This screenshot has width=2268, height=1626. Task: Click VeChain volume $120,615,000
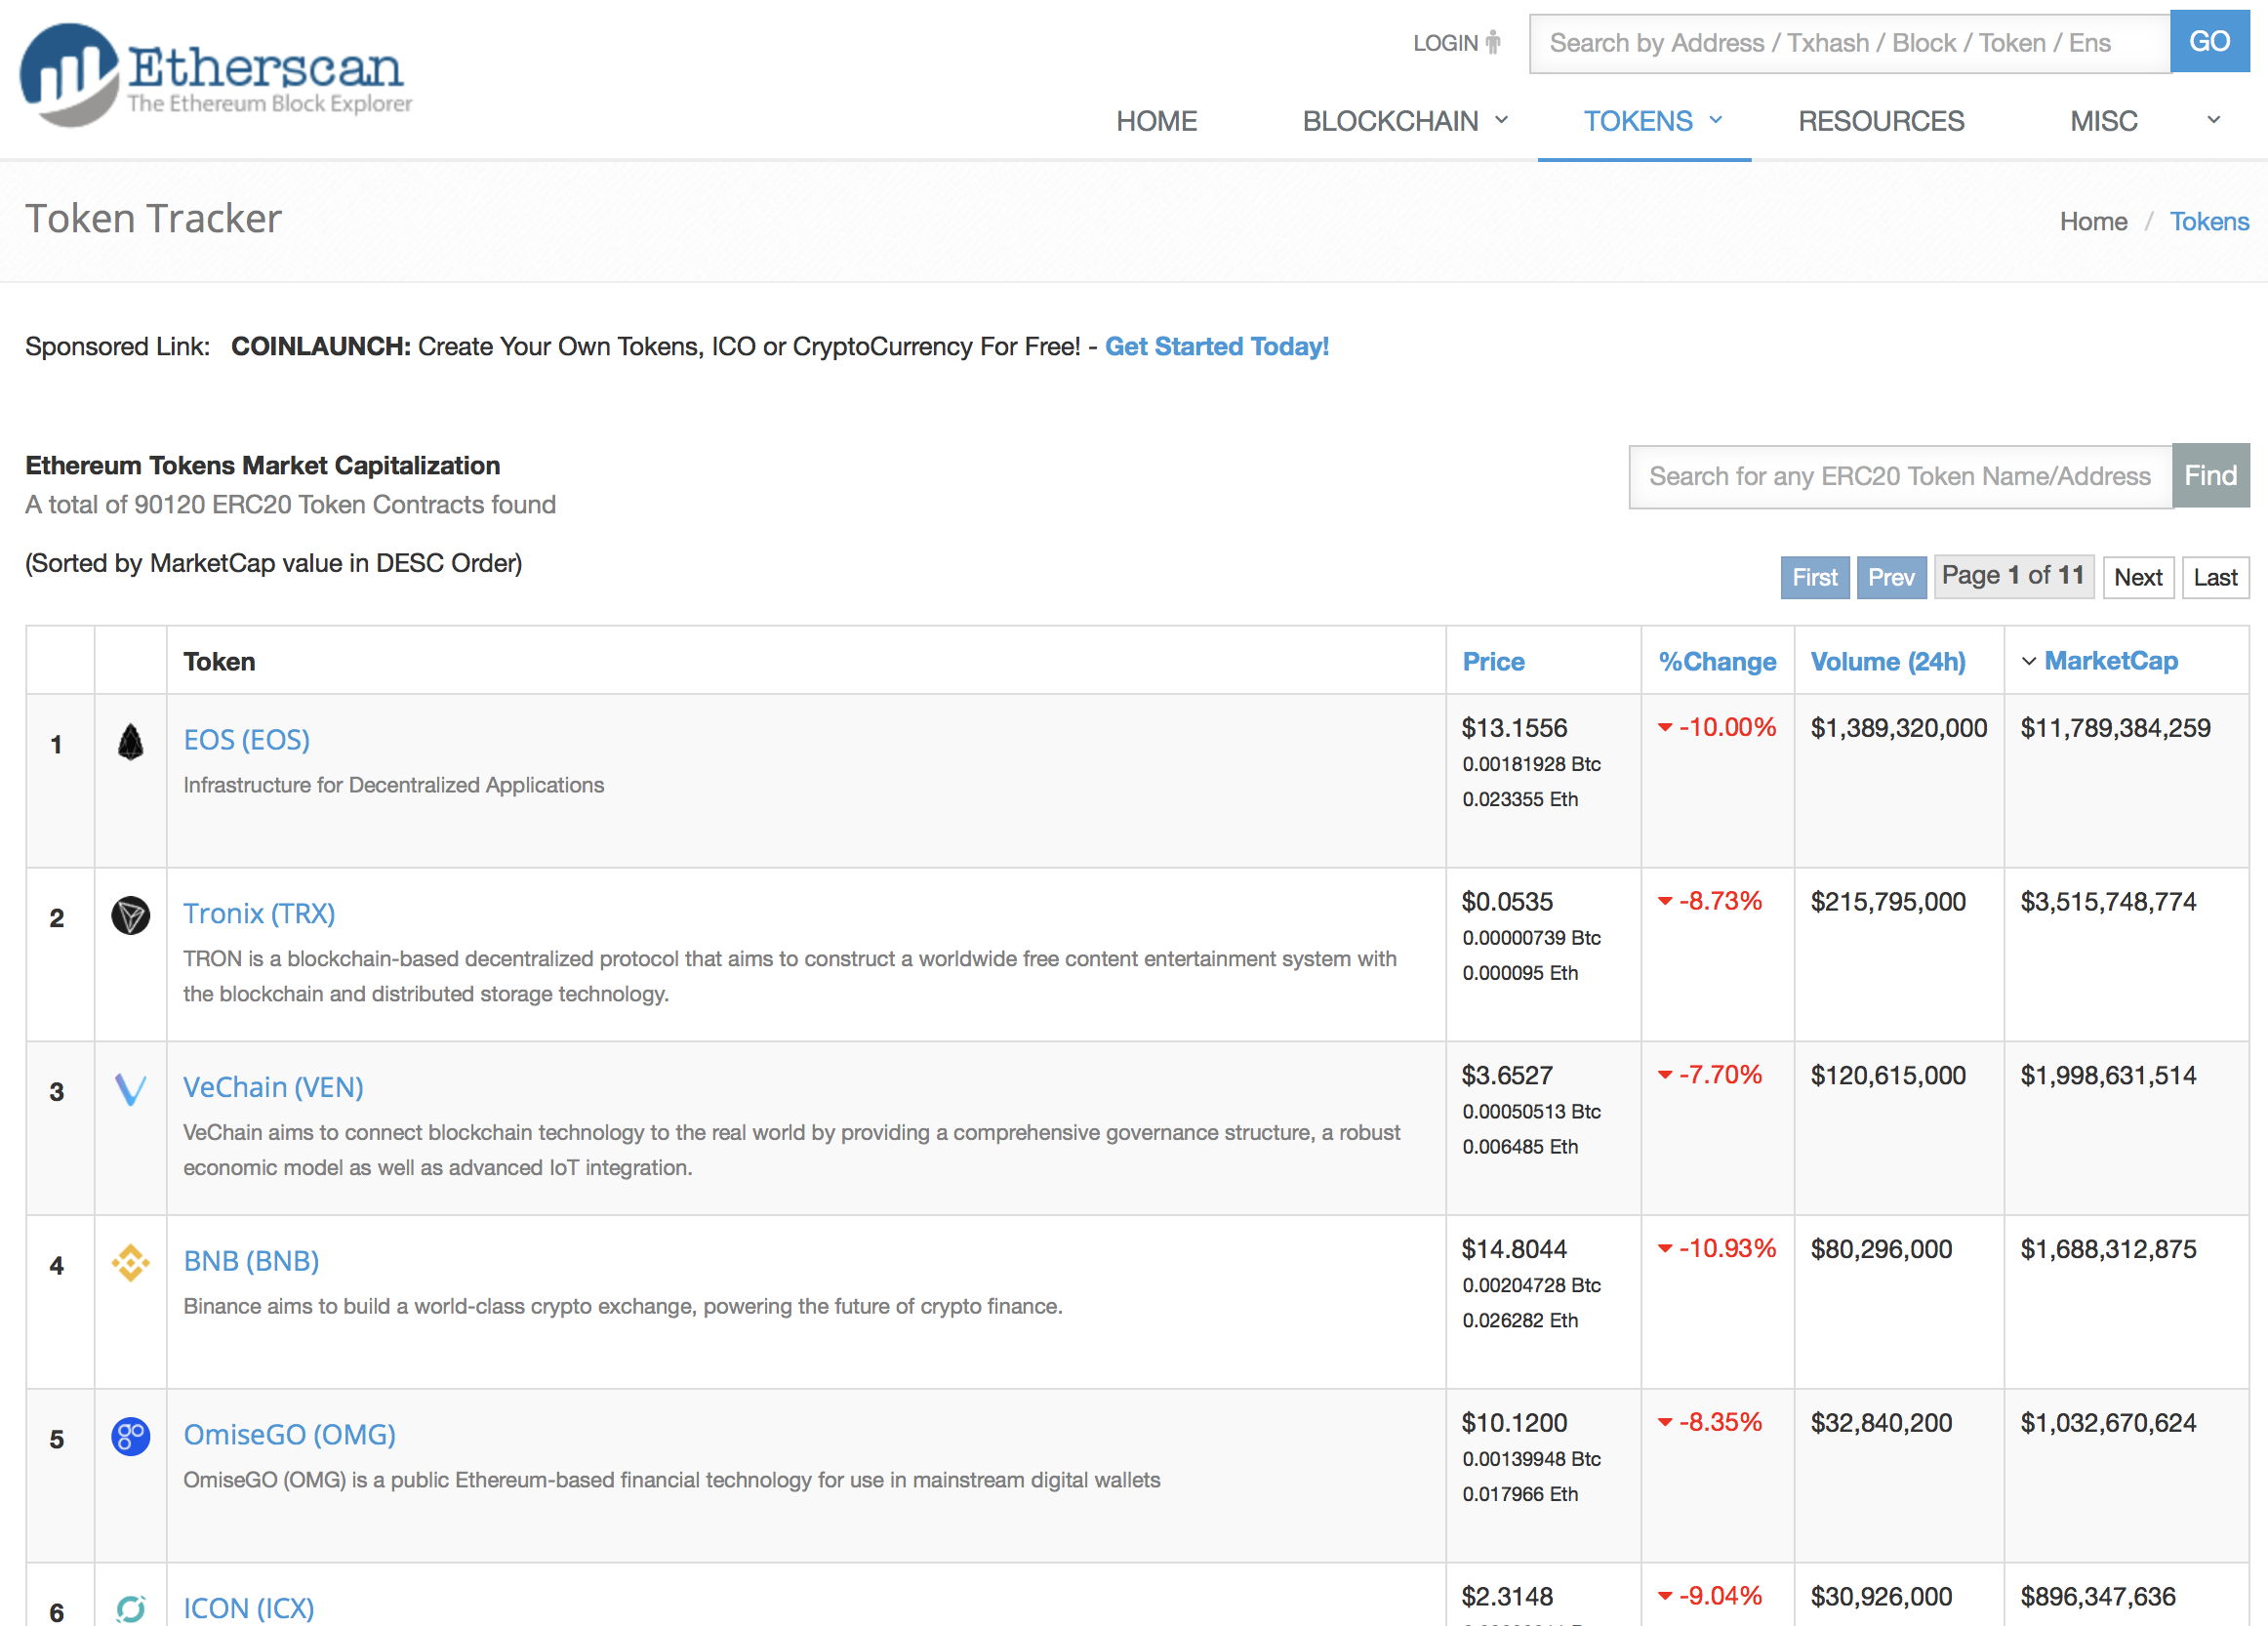click(x=1888, y=1075)
